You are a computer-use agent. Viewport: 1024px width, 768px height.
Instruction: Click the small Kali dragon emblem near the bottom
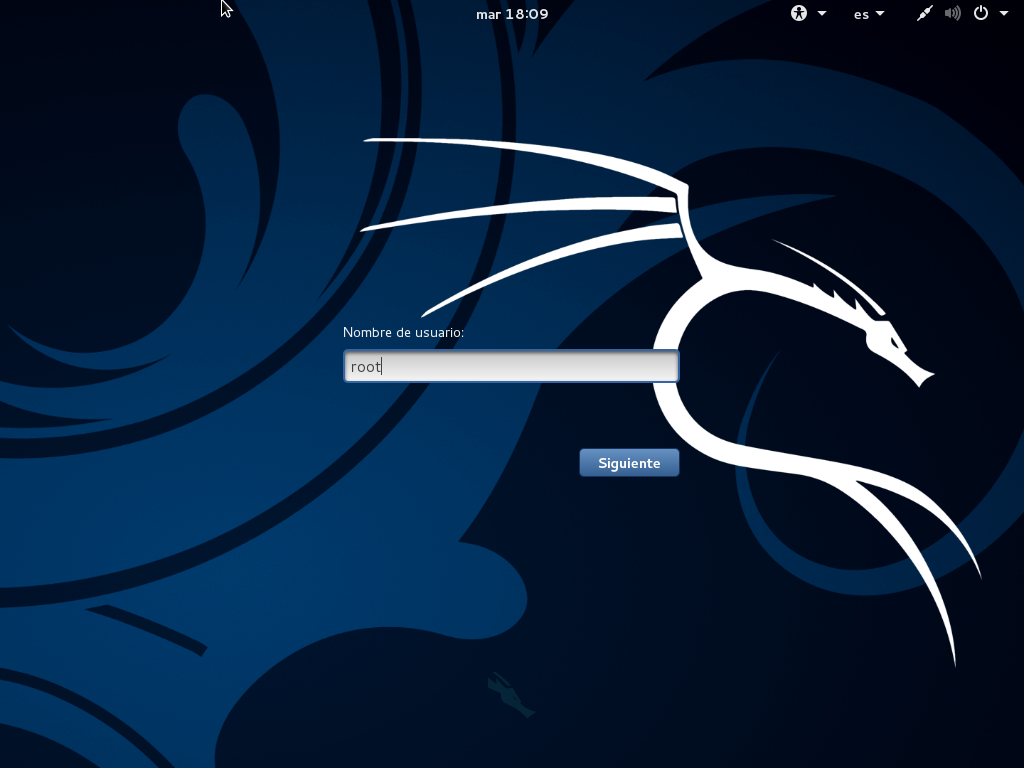pyautogui.click(x=510, y=692)
